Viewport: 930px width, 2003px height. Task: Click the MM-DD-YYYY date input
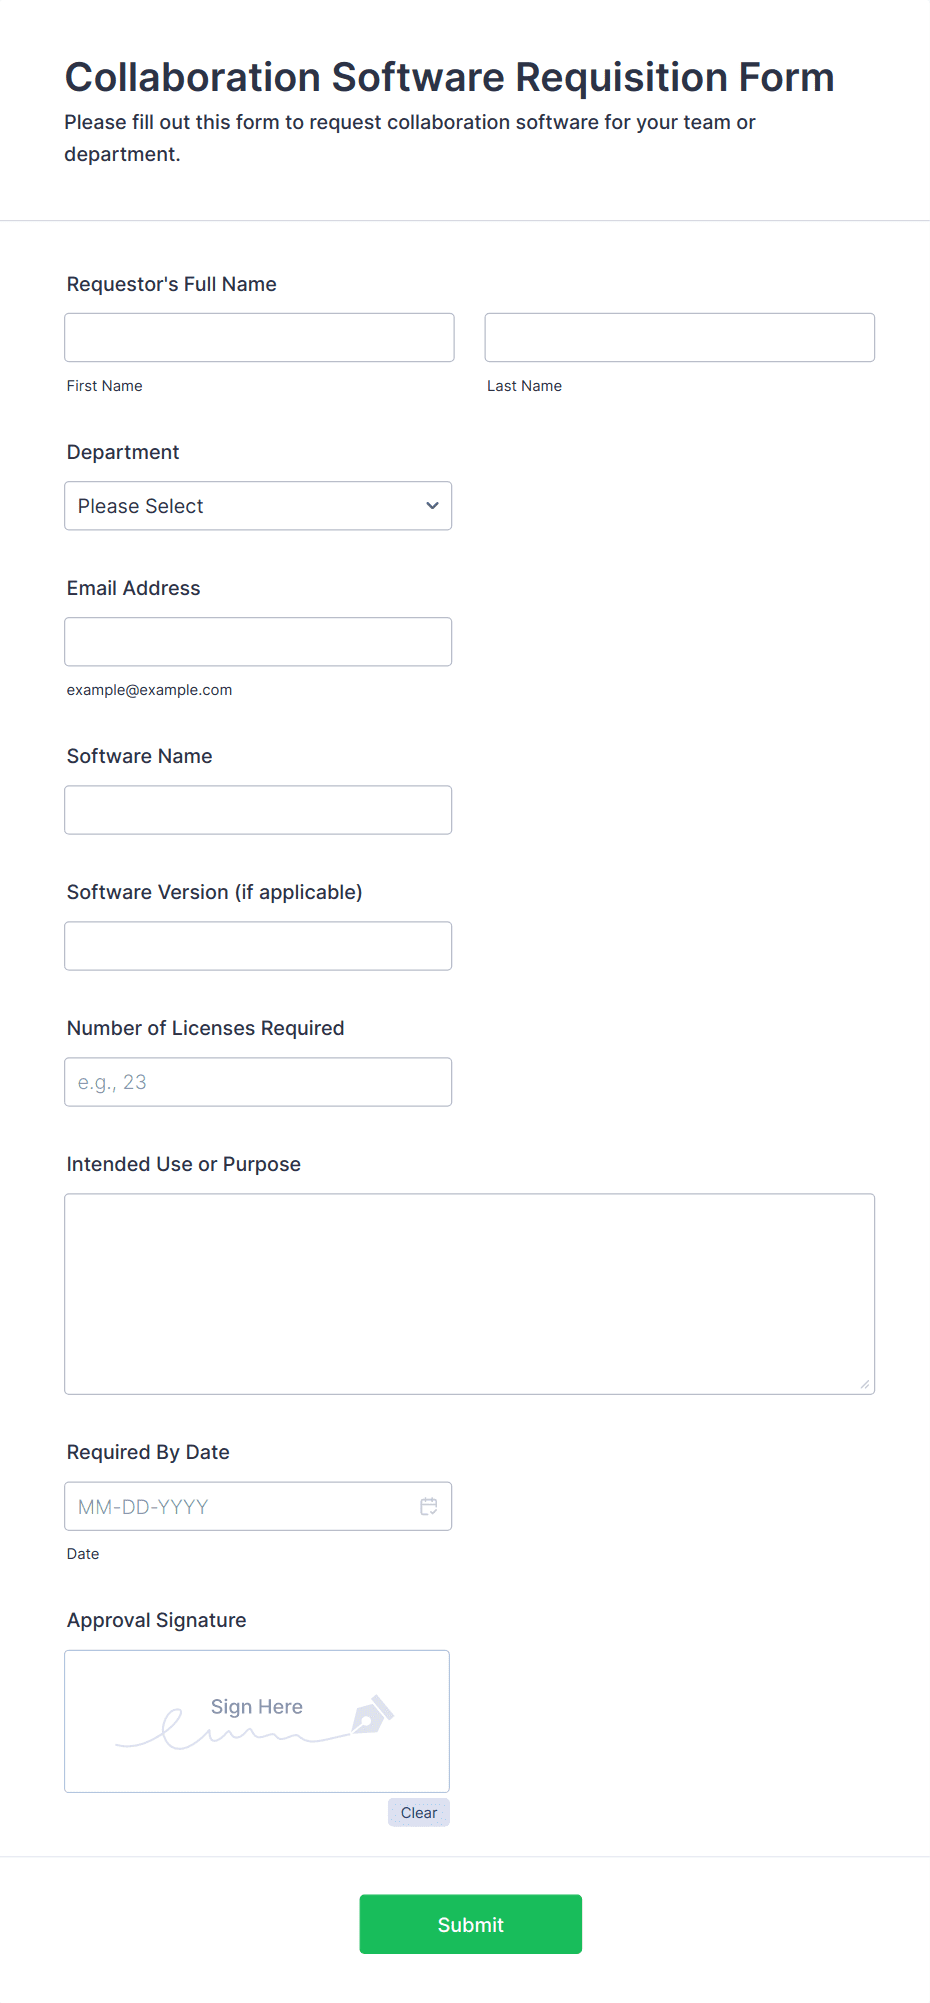pyautogui.click(x=240, y=1506)
